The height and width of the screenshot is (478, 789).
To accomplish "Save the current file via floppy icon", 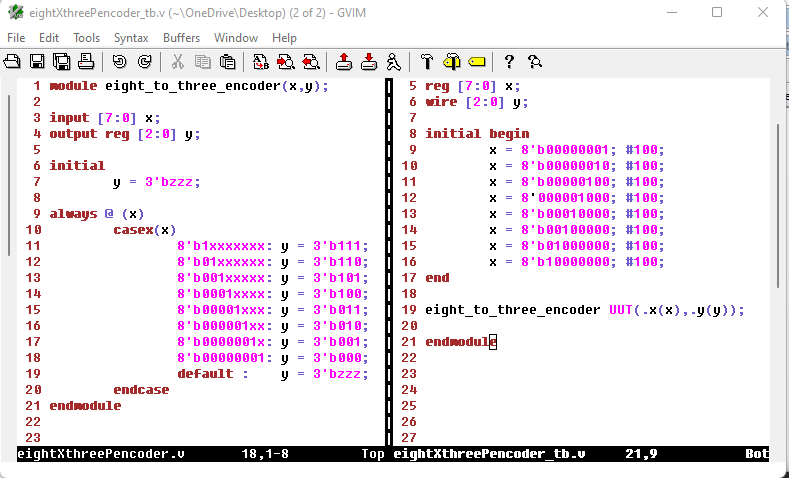I will pos(37,62).
